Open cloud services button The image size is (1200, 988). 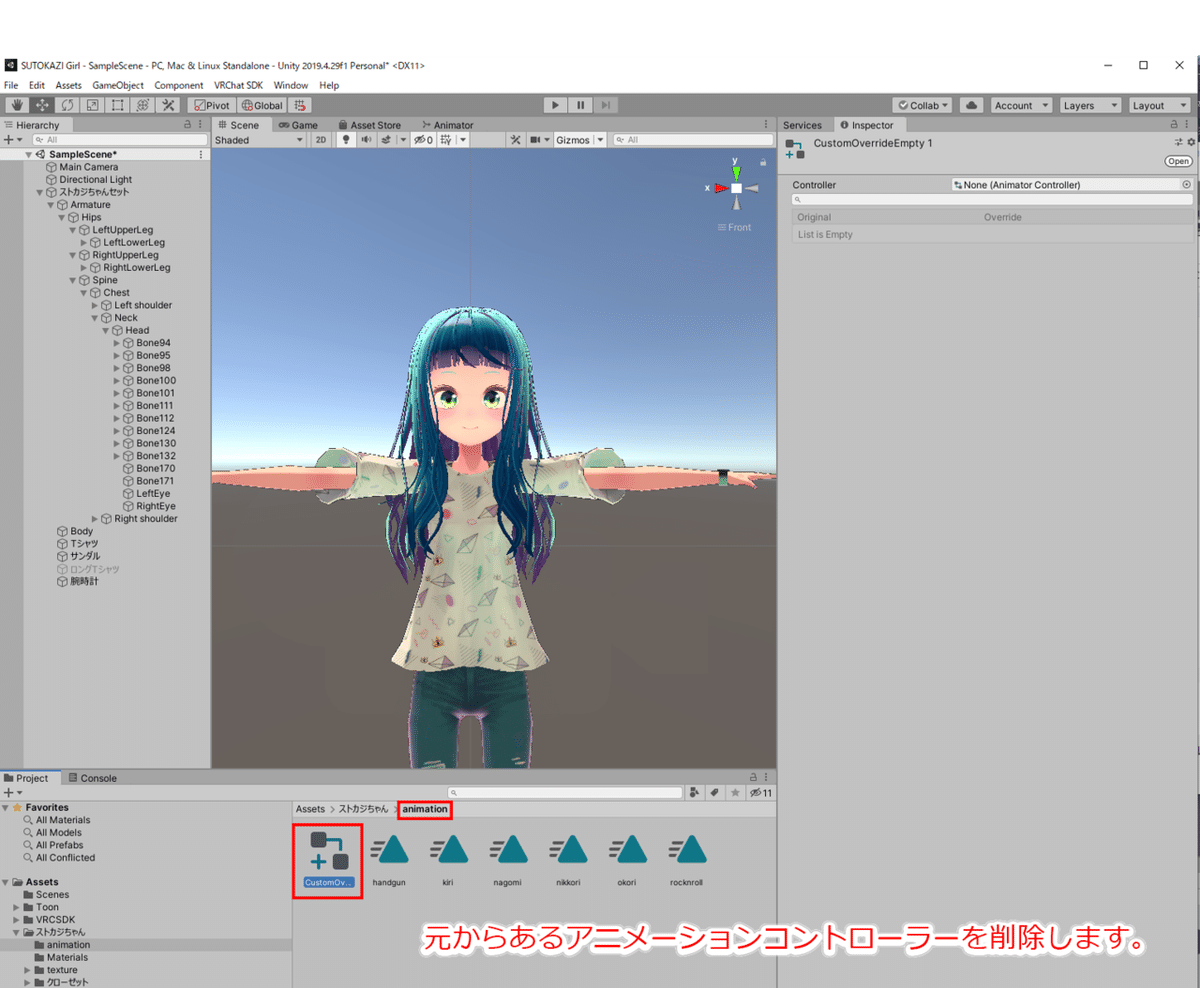click(x=970, y=105)
